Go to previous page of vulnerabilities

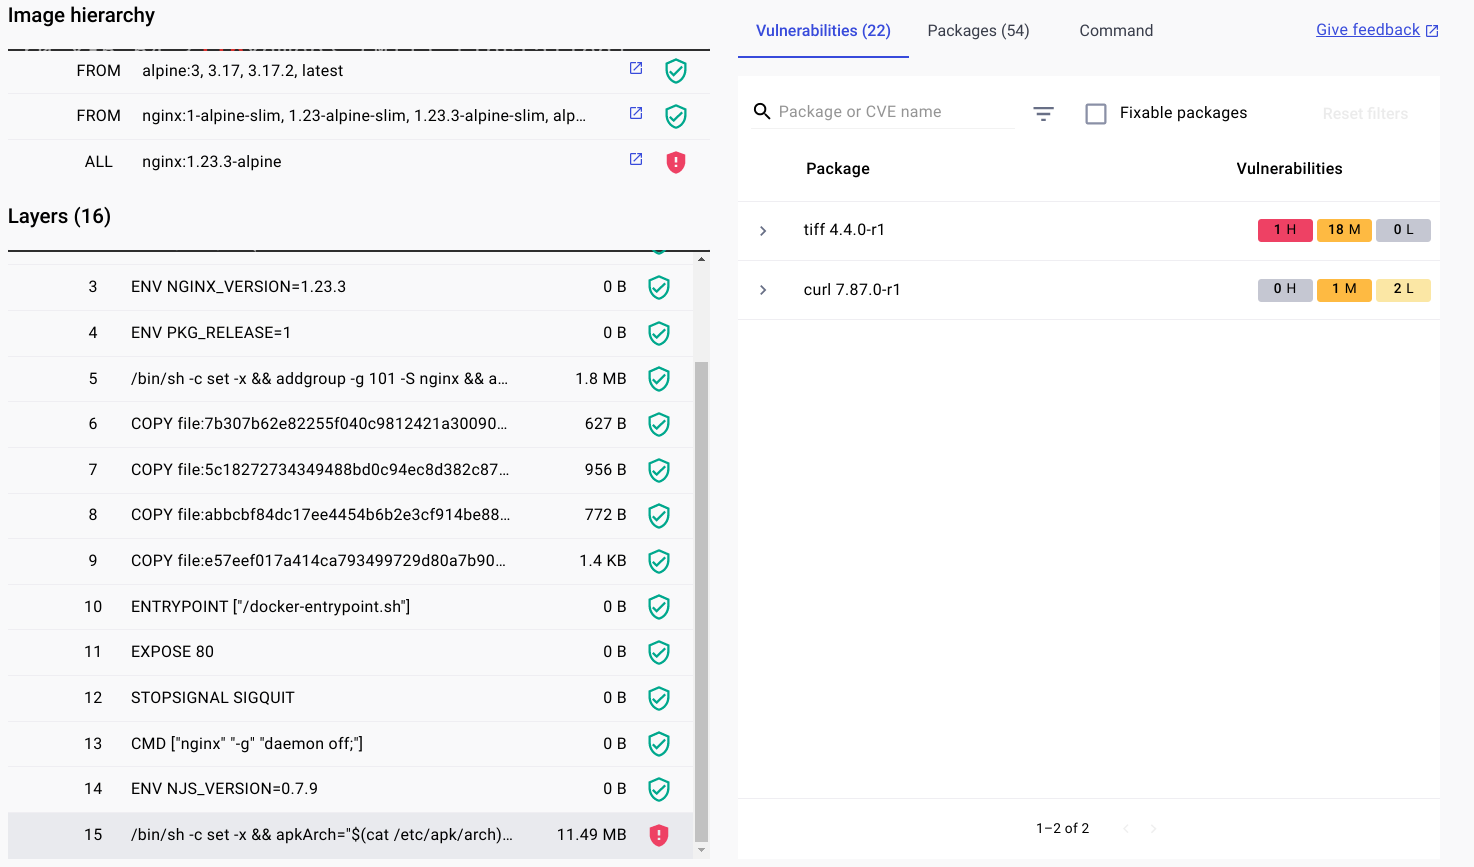click(1126, 828)
